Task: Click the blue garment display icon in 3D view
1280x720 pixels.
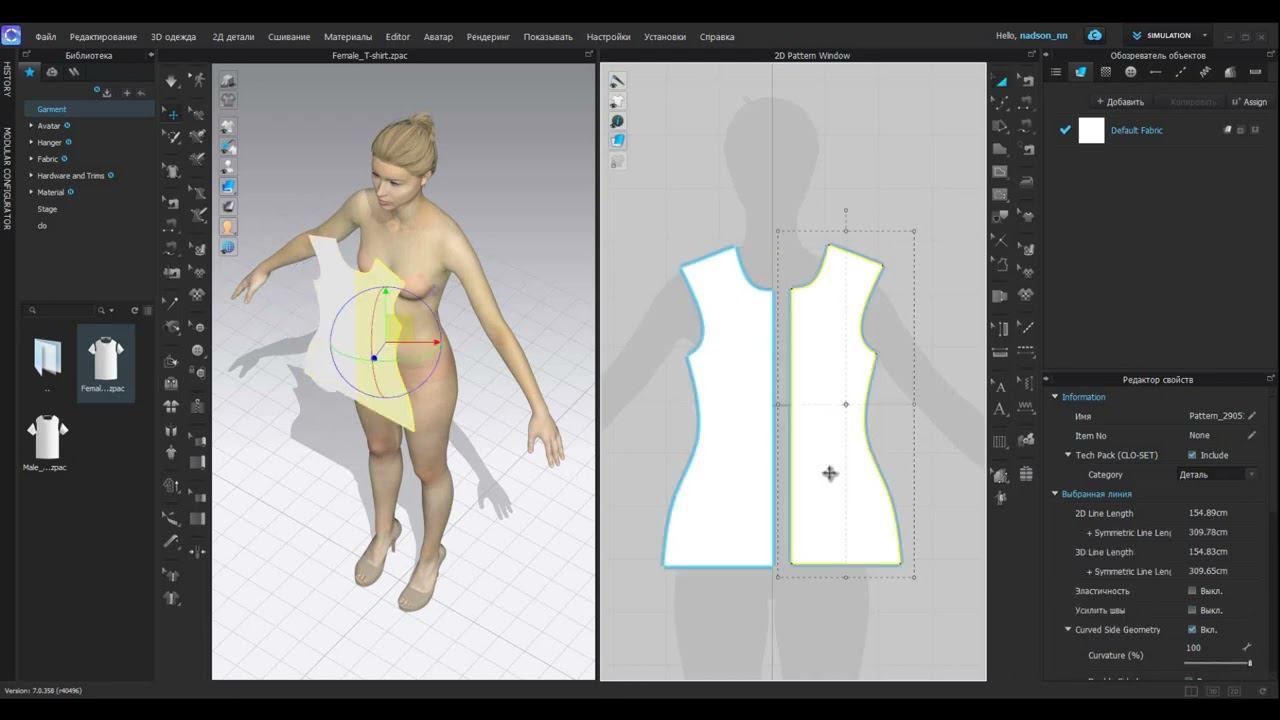Action: 228,186
